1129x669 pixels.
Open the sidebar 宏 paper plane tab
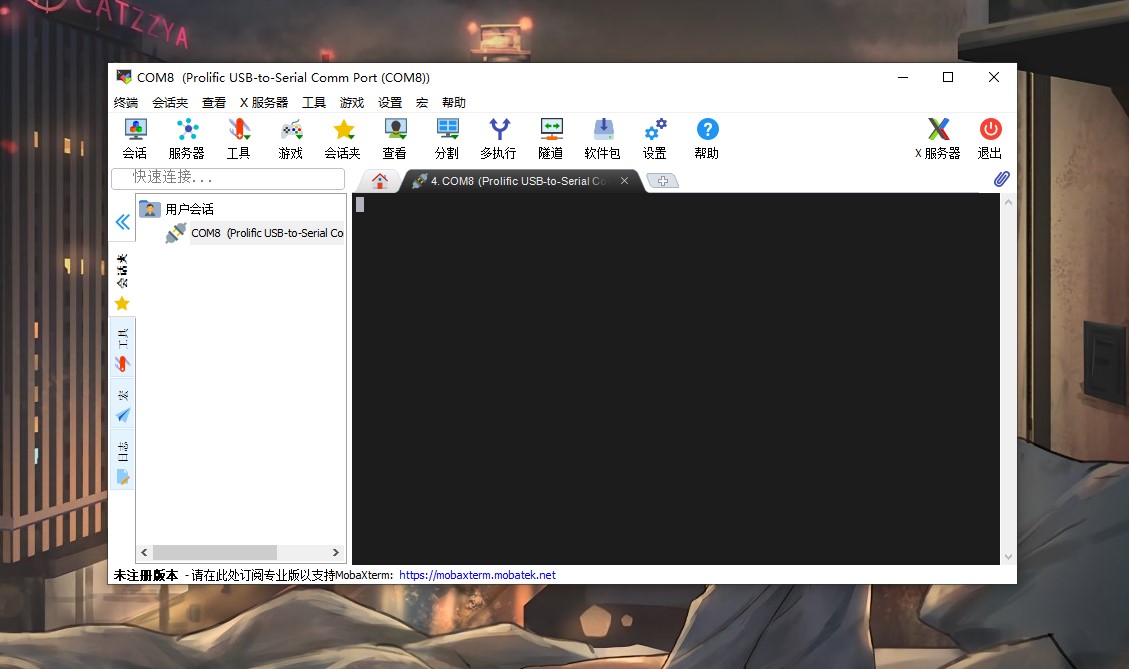(x=122, y=406)
